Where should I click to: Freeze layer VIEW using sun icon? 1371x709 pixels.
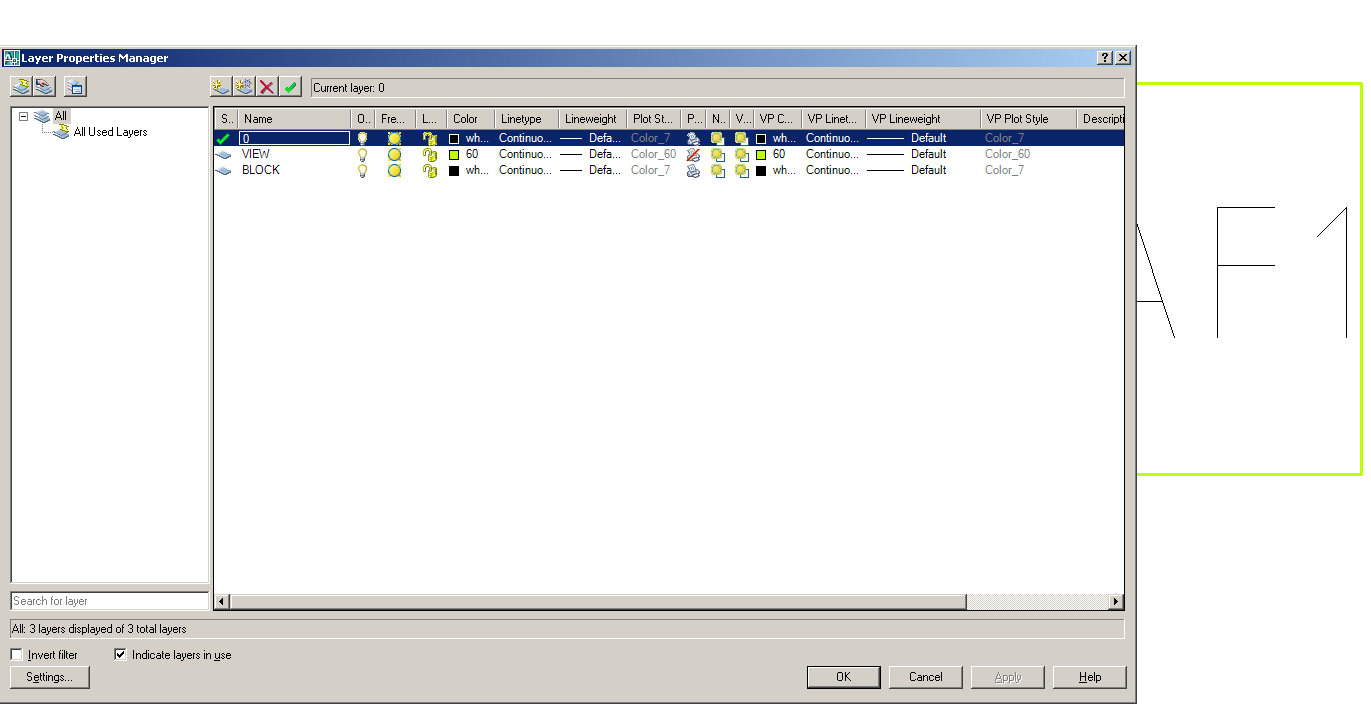point(394,155)
